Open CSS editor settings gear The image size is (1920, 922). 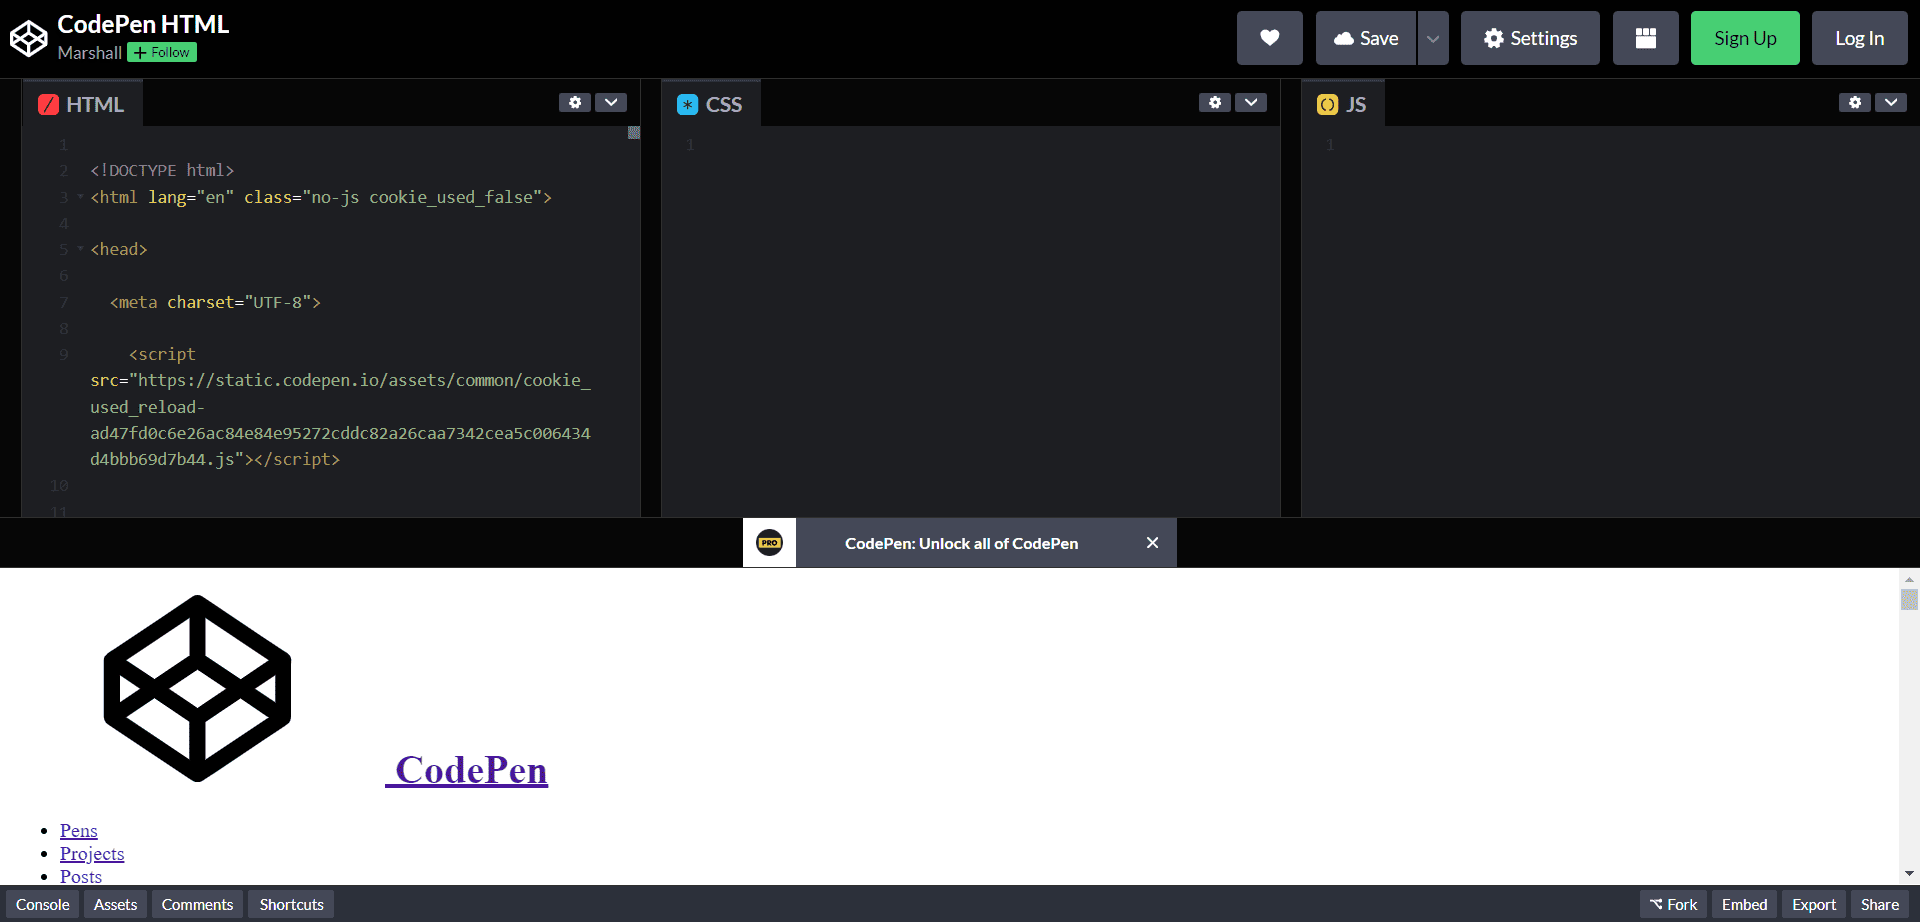click(1214, 102)
